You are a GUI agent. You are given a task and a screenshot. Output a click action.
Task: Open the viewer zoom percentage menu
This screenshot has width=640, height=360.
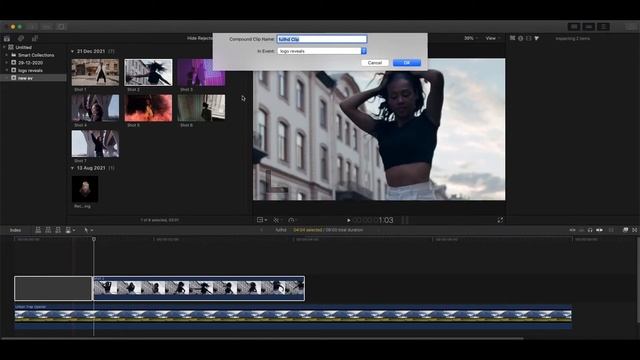pyautogui.click(x=470, y=38)
